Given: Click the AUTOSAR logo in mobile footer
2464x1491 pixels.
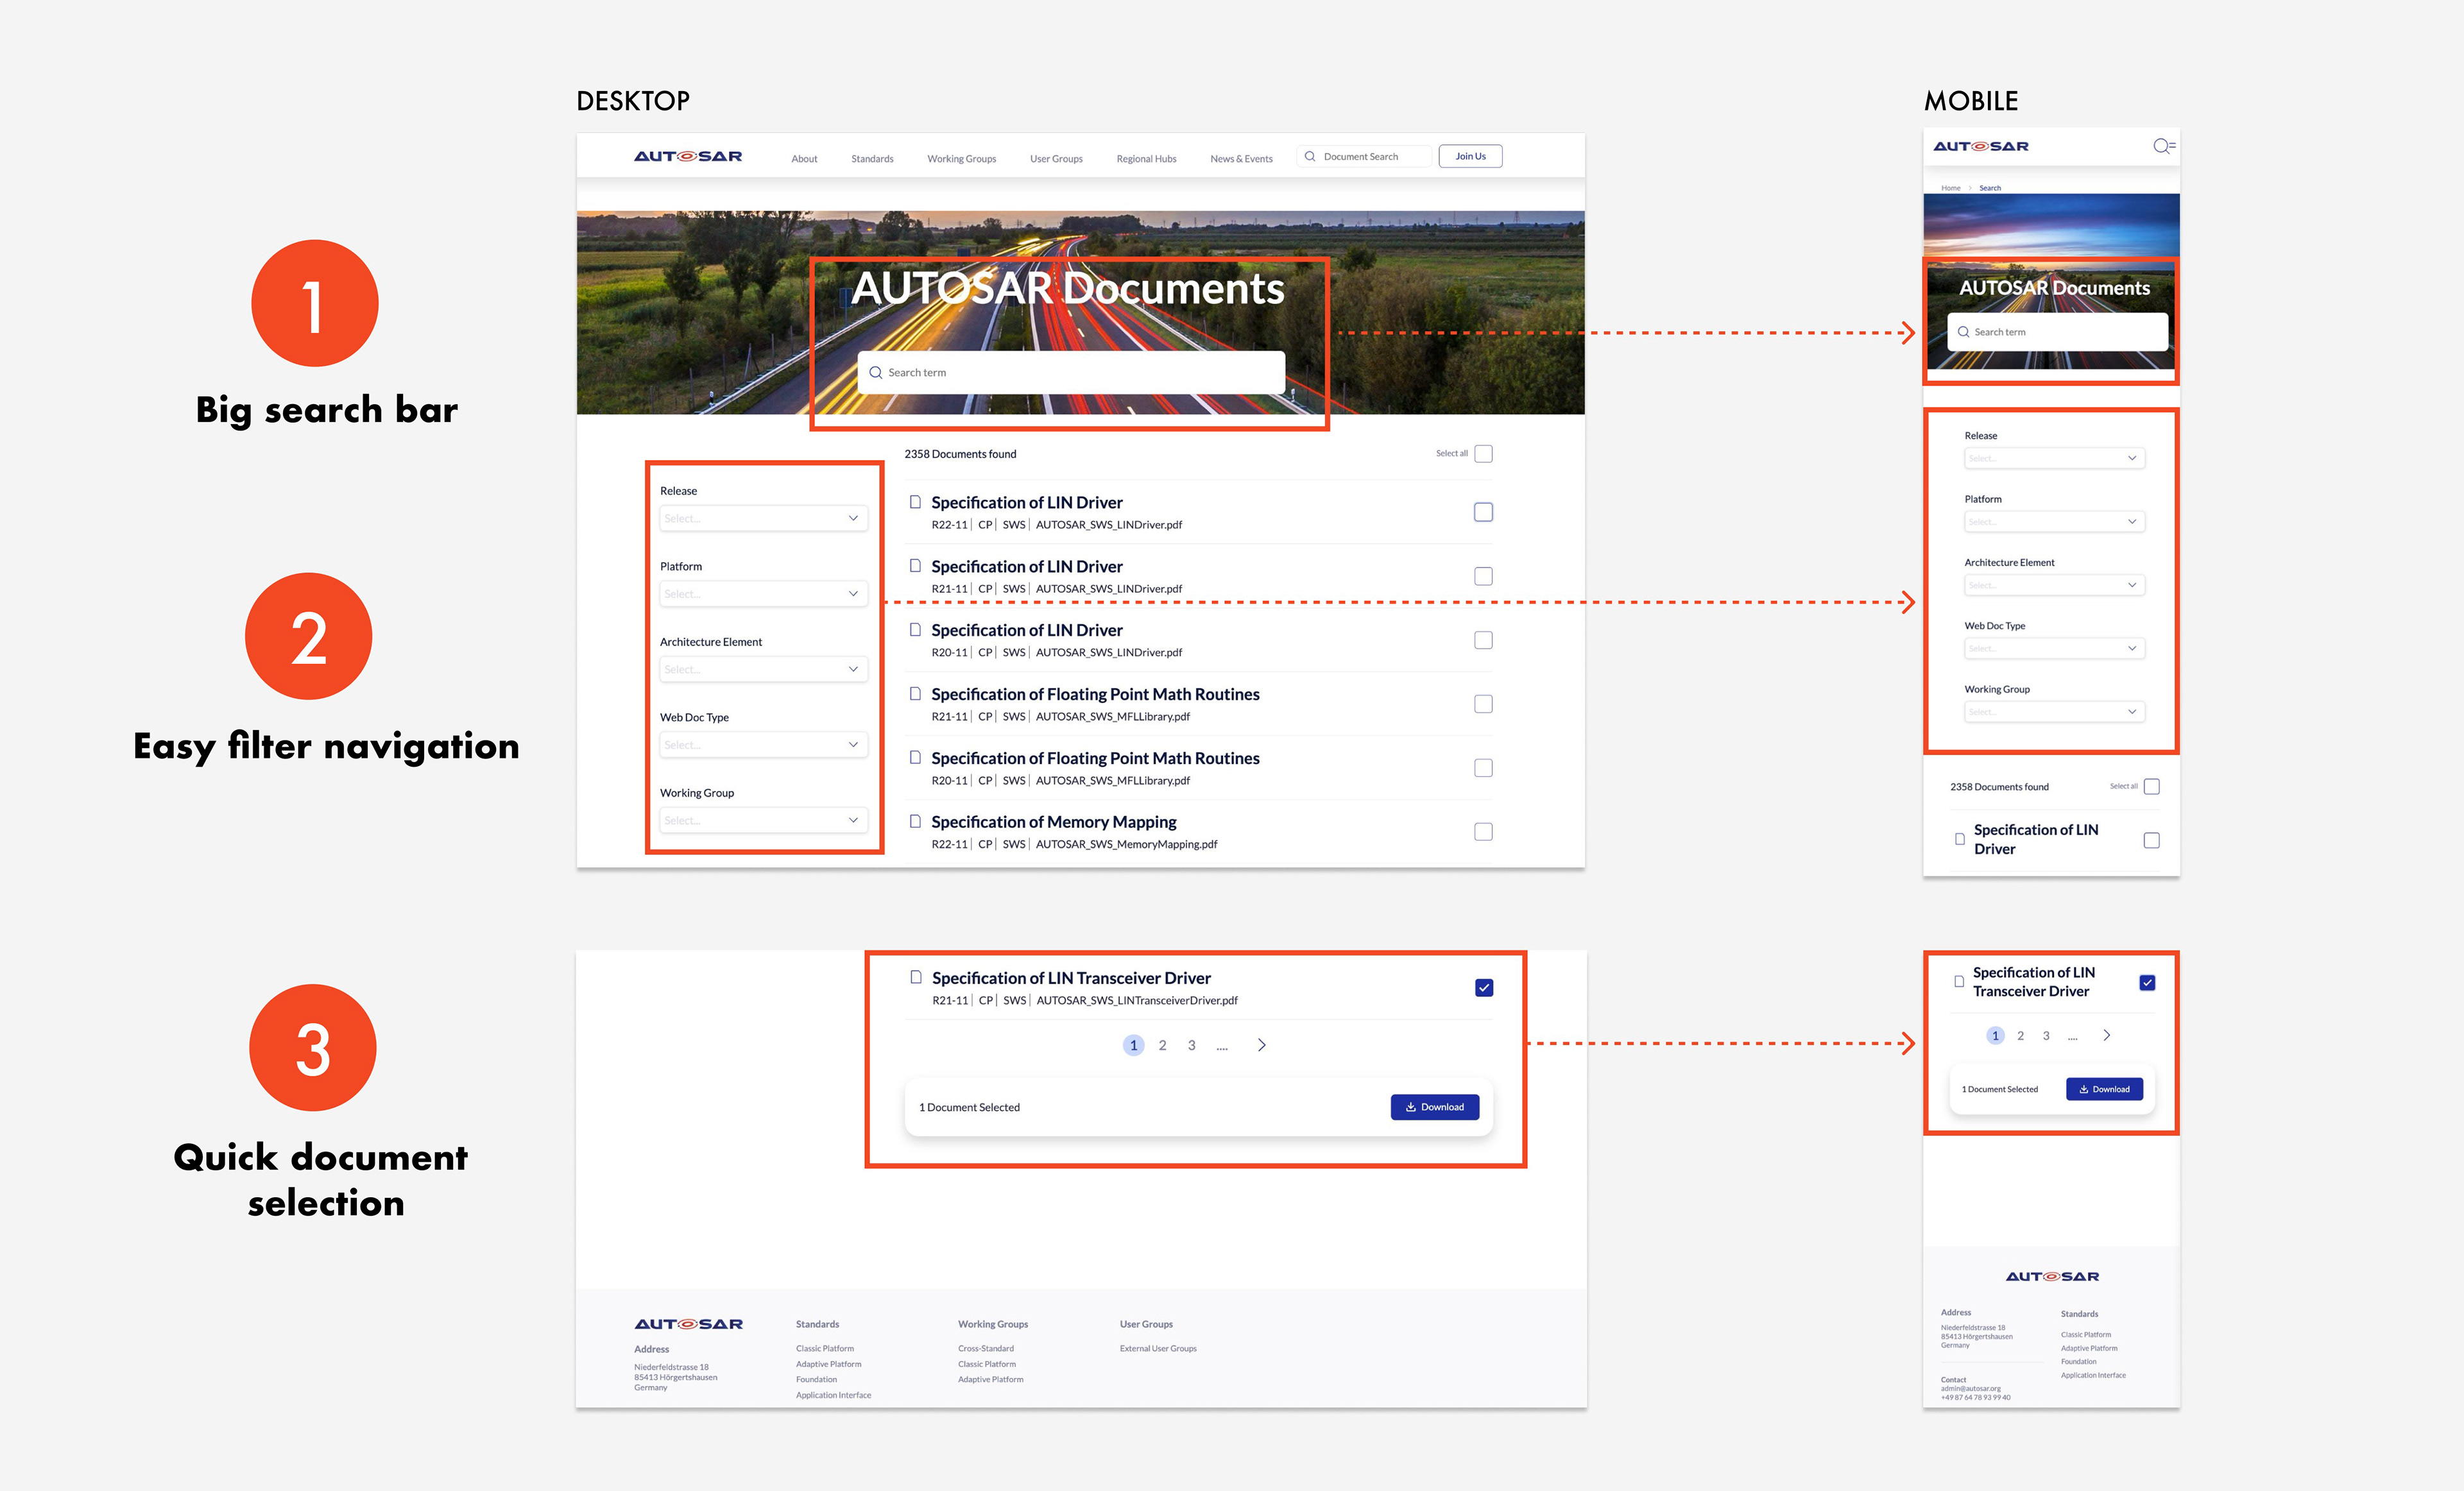Looking at the screenshot, I should click(2052, 1277).
